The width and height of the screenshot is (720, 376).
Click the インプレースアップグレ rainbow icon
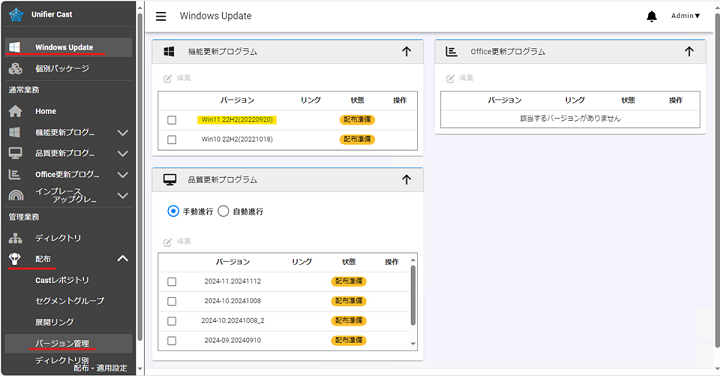(16, 196)
